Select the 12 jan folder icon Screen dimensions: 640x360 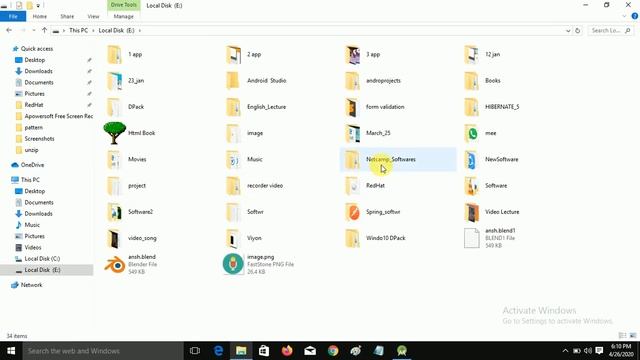click(x=471, y=55)
